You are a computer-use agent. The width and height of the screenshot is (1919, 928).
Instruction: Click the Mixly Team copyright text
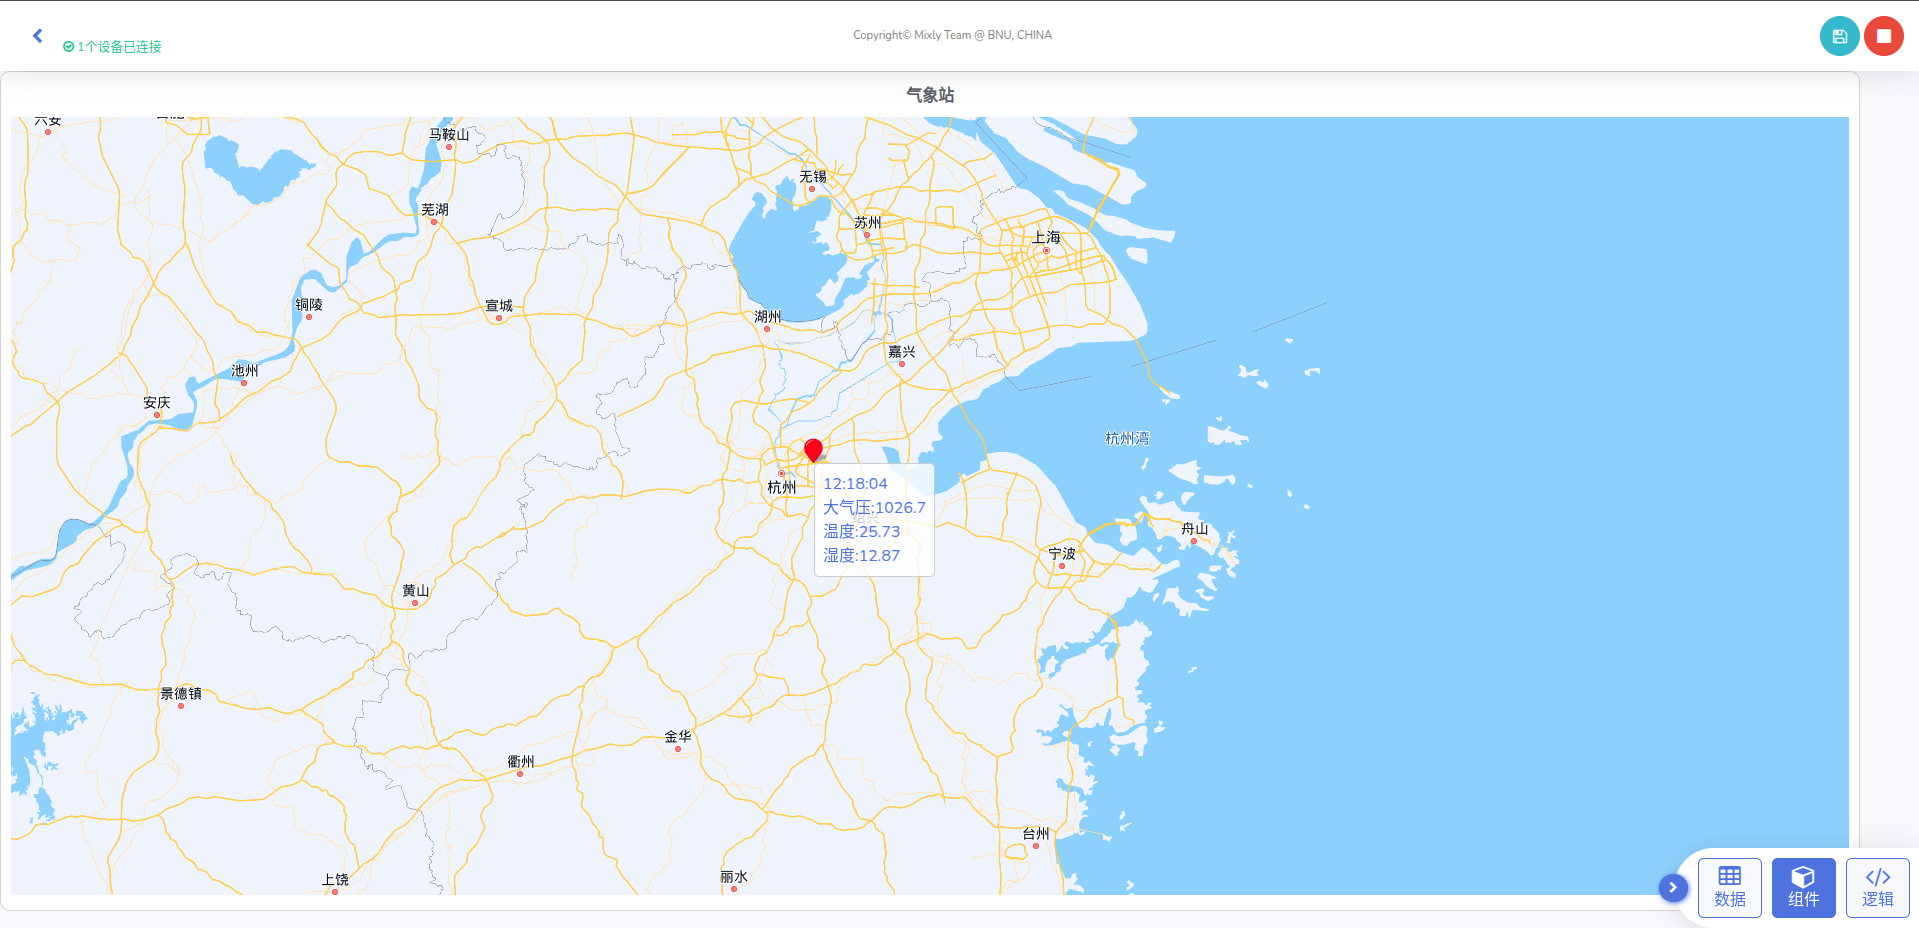click(x=952, y=35)
